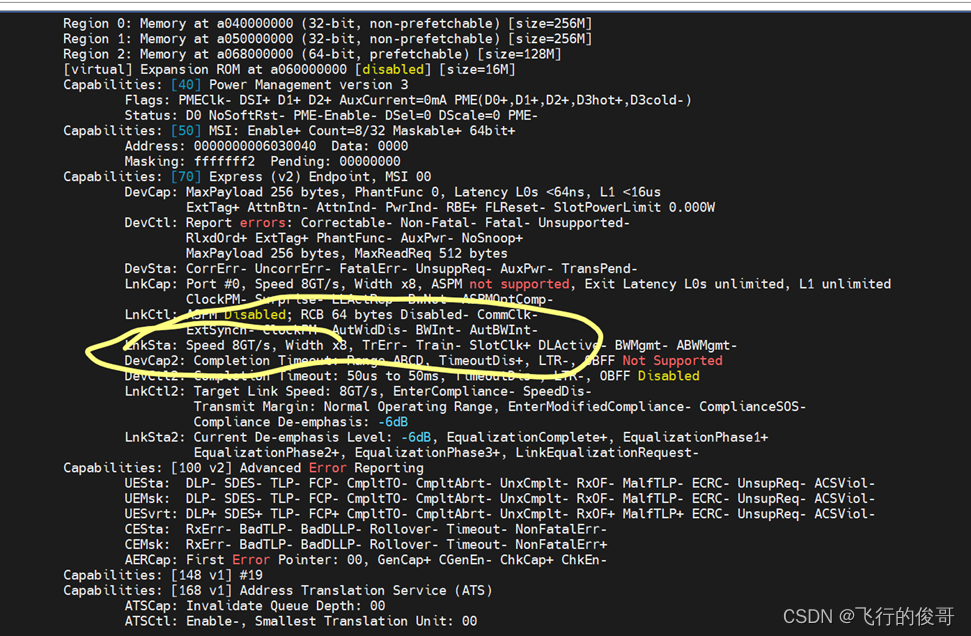The image size is (971, 636).
Task: Click the 'Capabilities: [70] Express (v2) Endpoint' line
Action: click(247, 177)
